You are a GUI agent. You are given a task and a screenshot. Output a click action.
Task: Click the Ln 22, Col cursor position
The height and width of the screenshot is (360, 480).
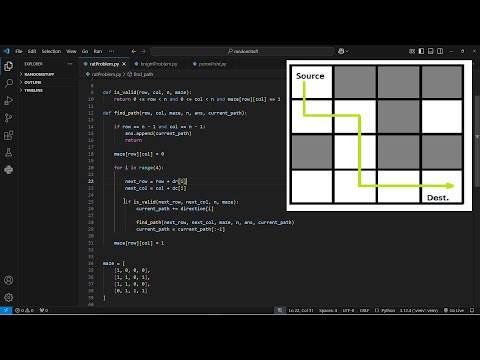301,310
